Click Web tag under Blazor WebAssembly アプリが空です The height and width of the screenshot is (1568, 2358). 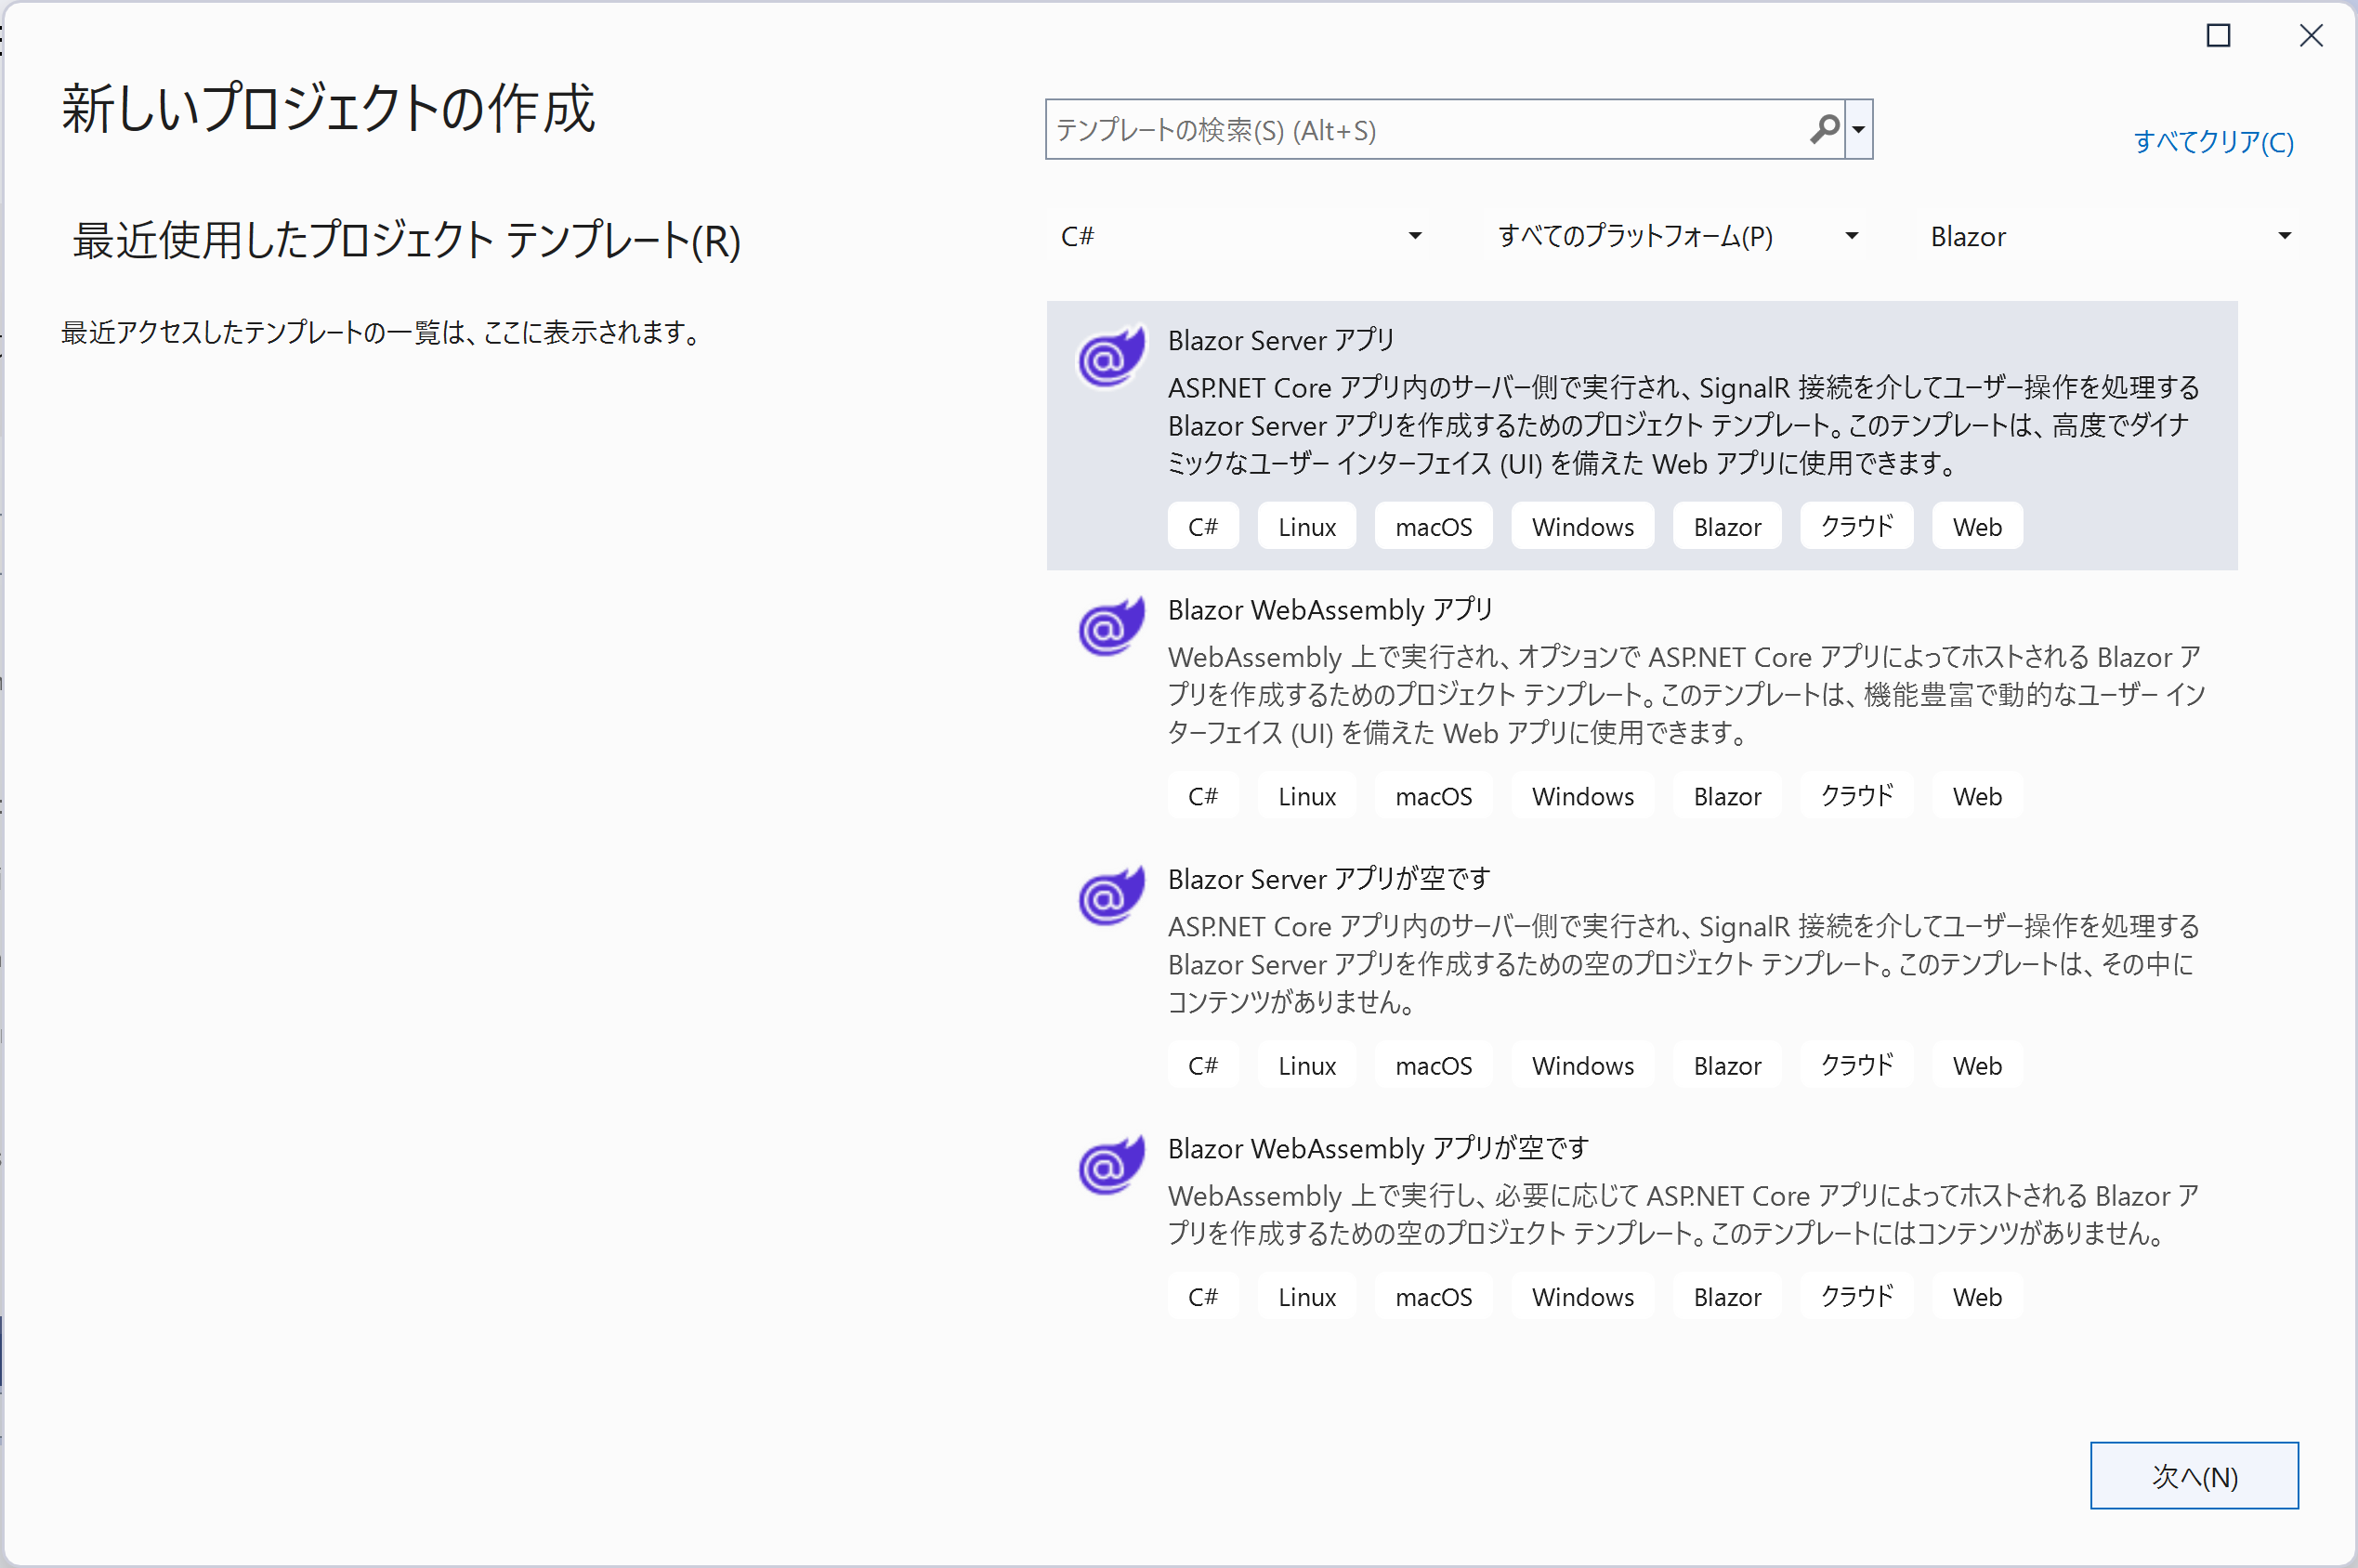(1977, 1296)
